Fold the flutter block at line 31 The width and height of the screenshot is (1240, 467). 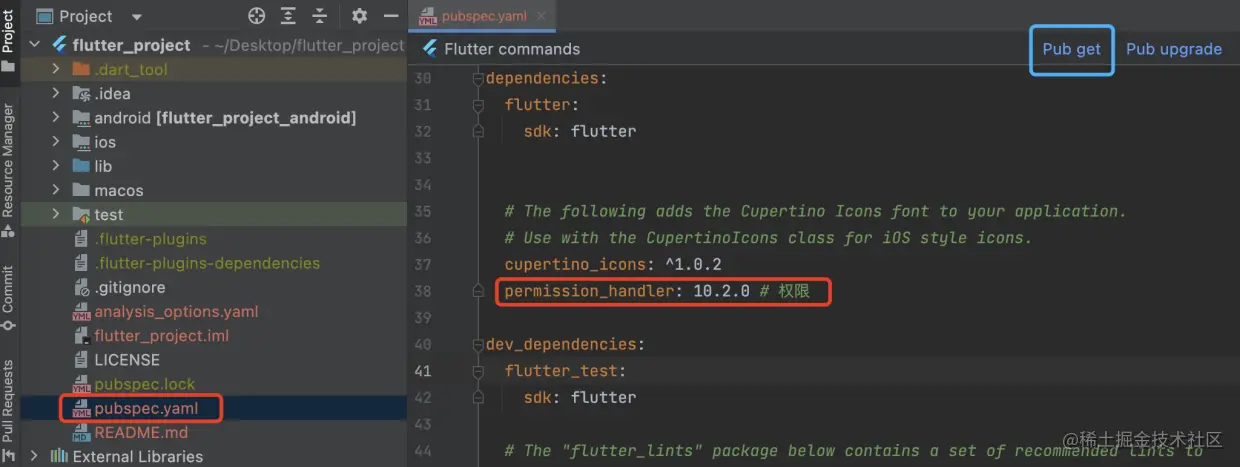click(x=479, y=104)
